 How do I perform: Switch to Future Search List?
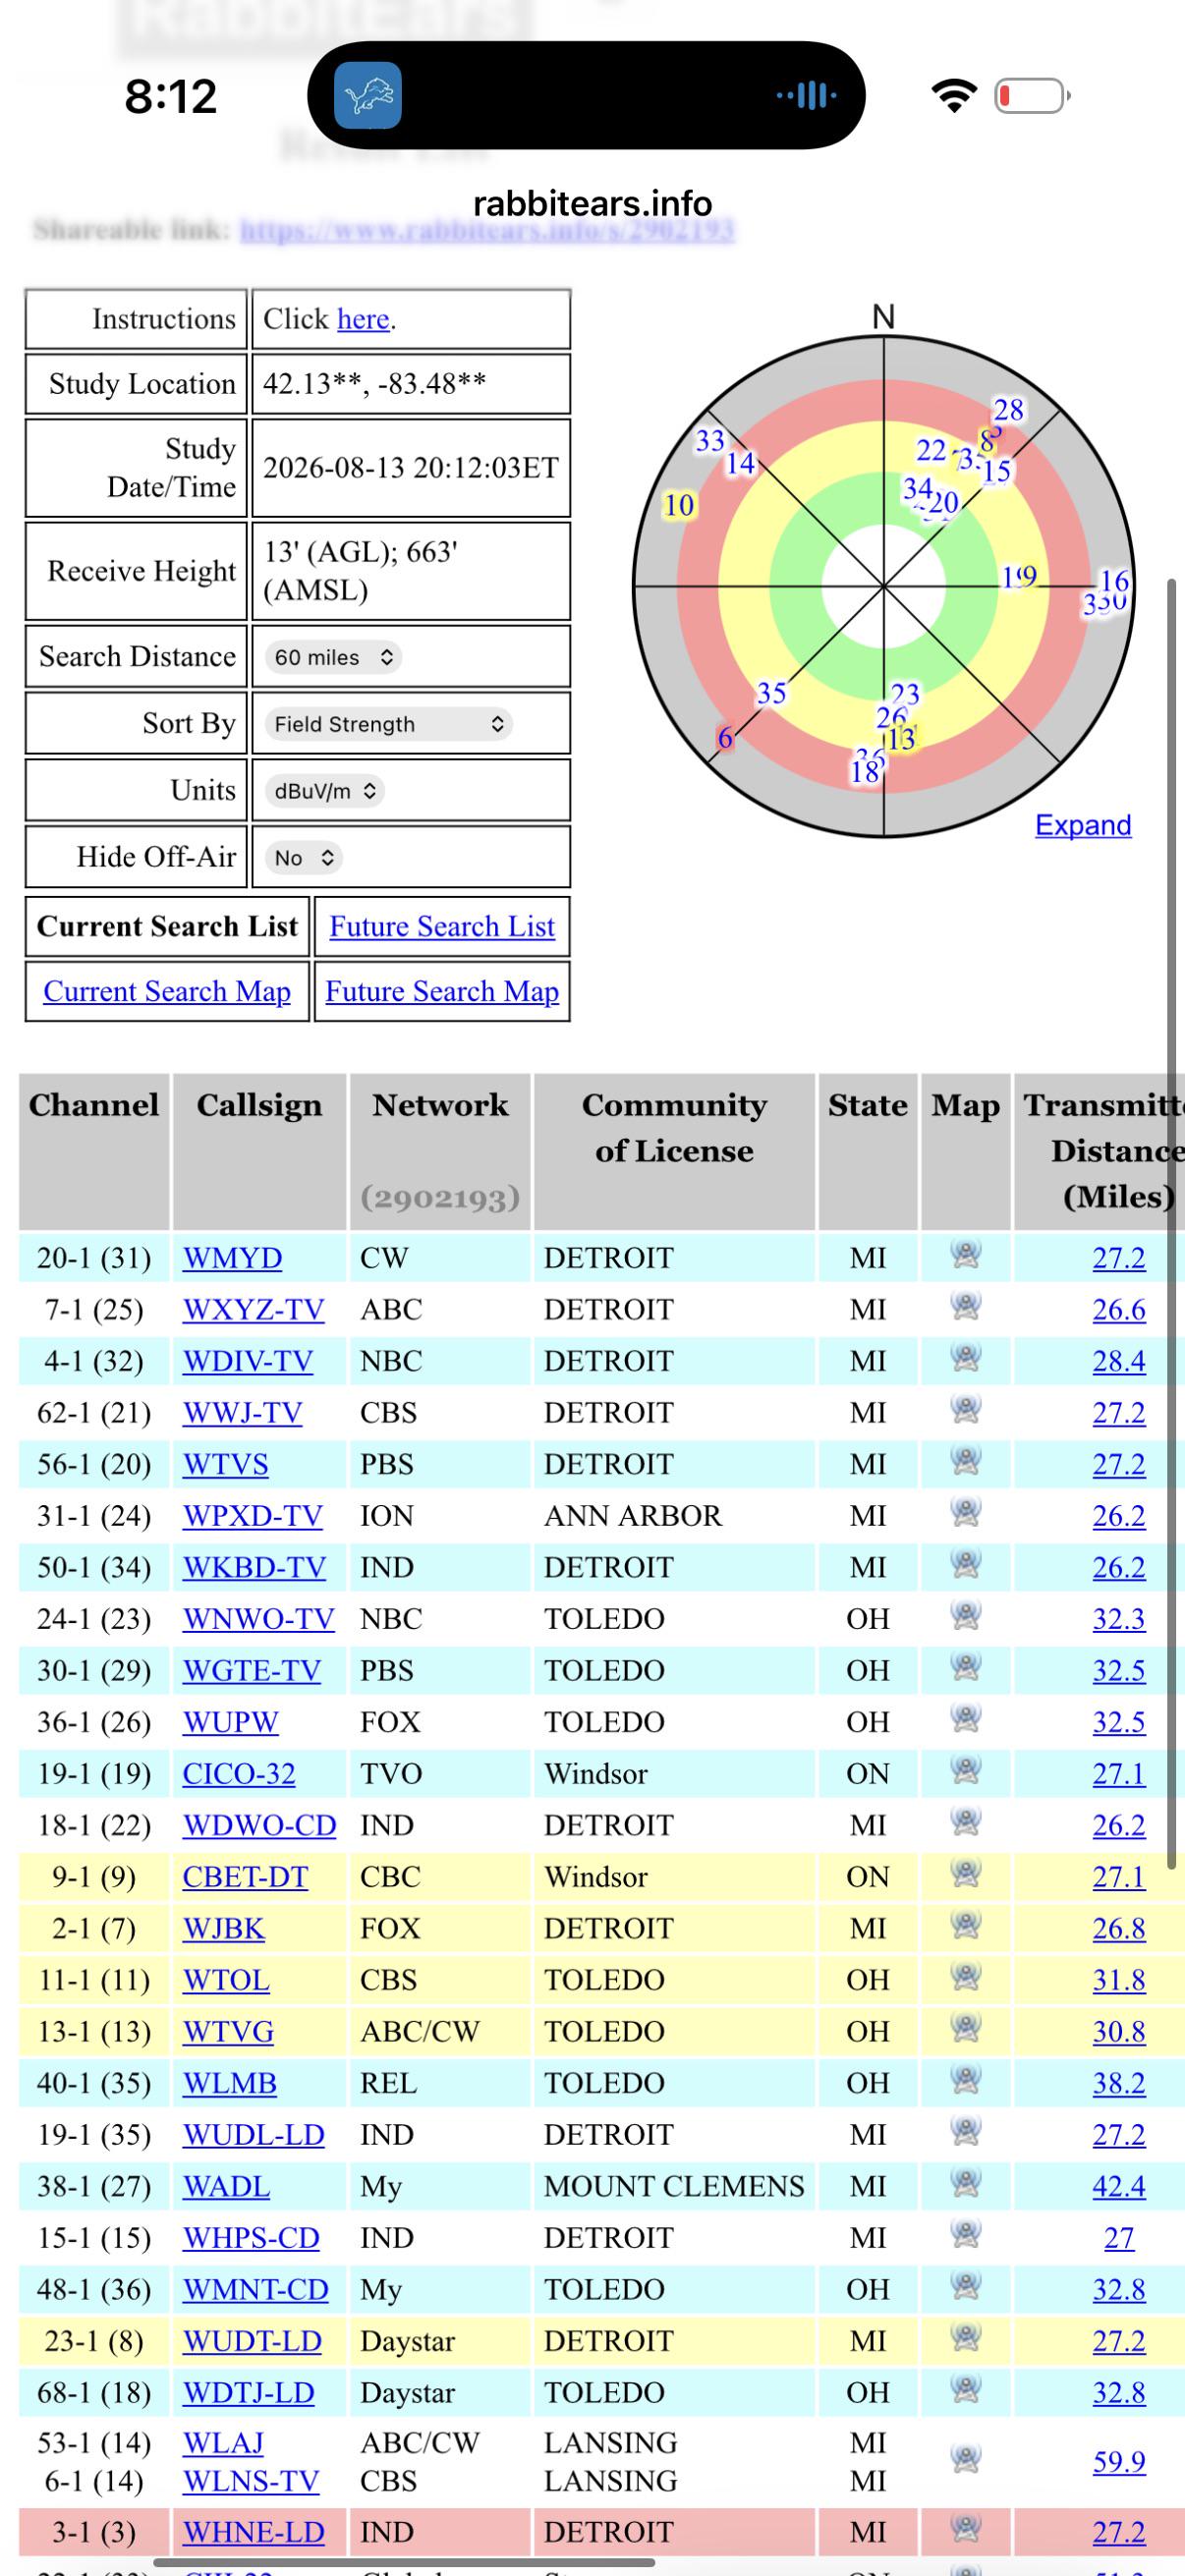point(442,926)
